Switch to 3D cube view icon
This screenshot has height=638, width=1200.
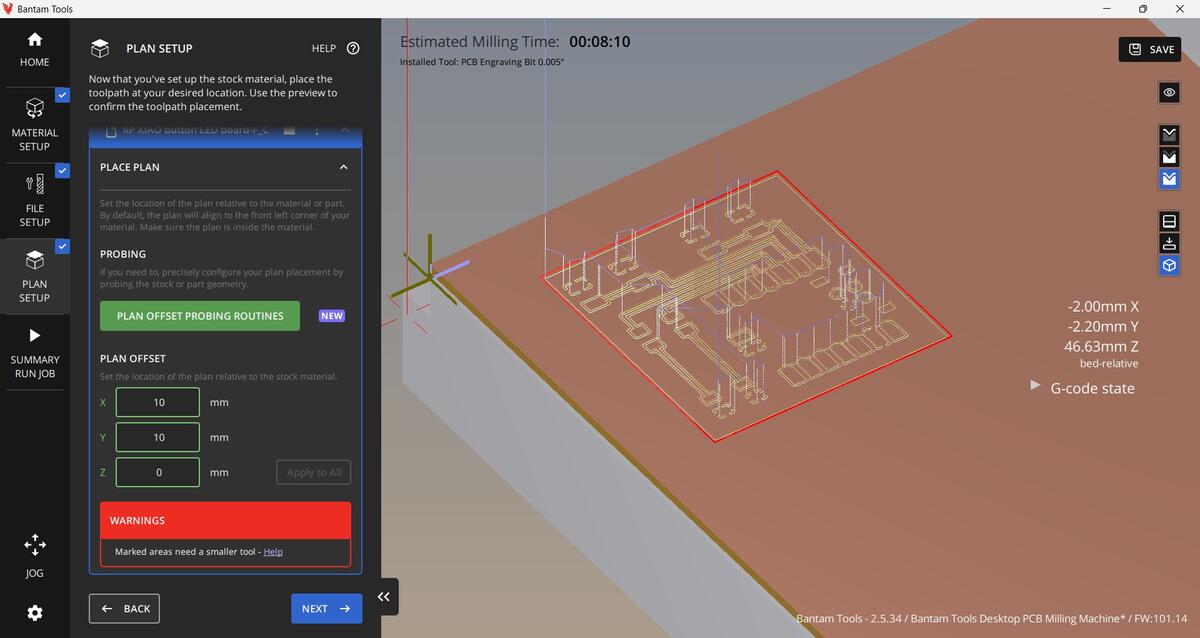click(1169, 266)
